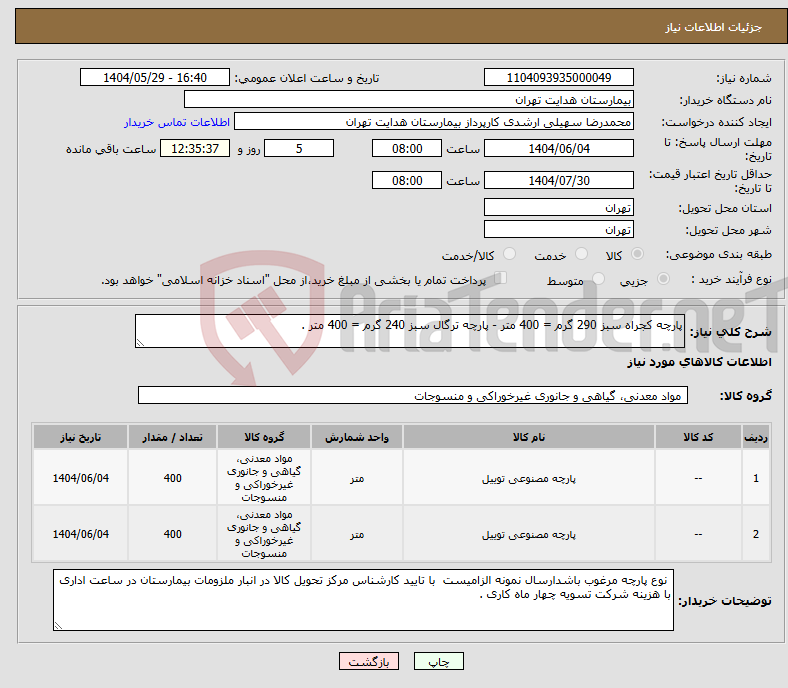This screenshot has height=688, width=788.
Task: Click the کد کالا column header
Action: (x=698, y=437)
